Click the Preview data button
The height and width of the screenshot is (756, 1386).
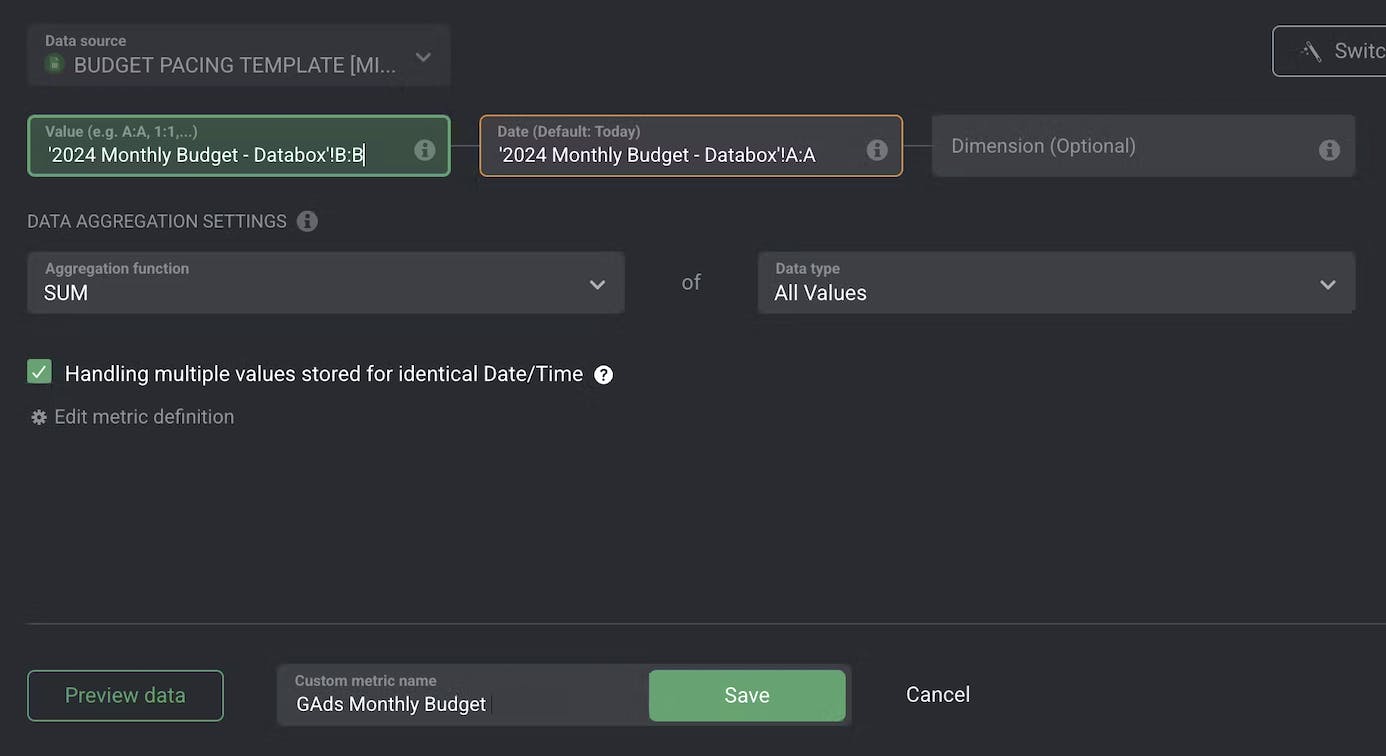[125, 695]
